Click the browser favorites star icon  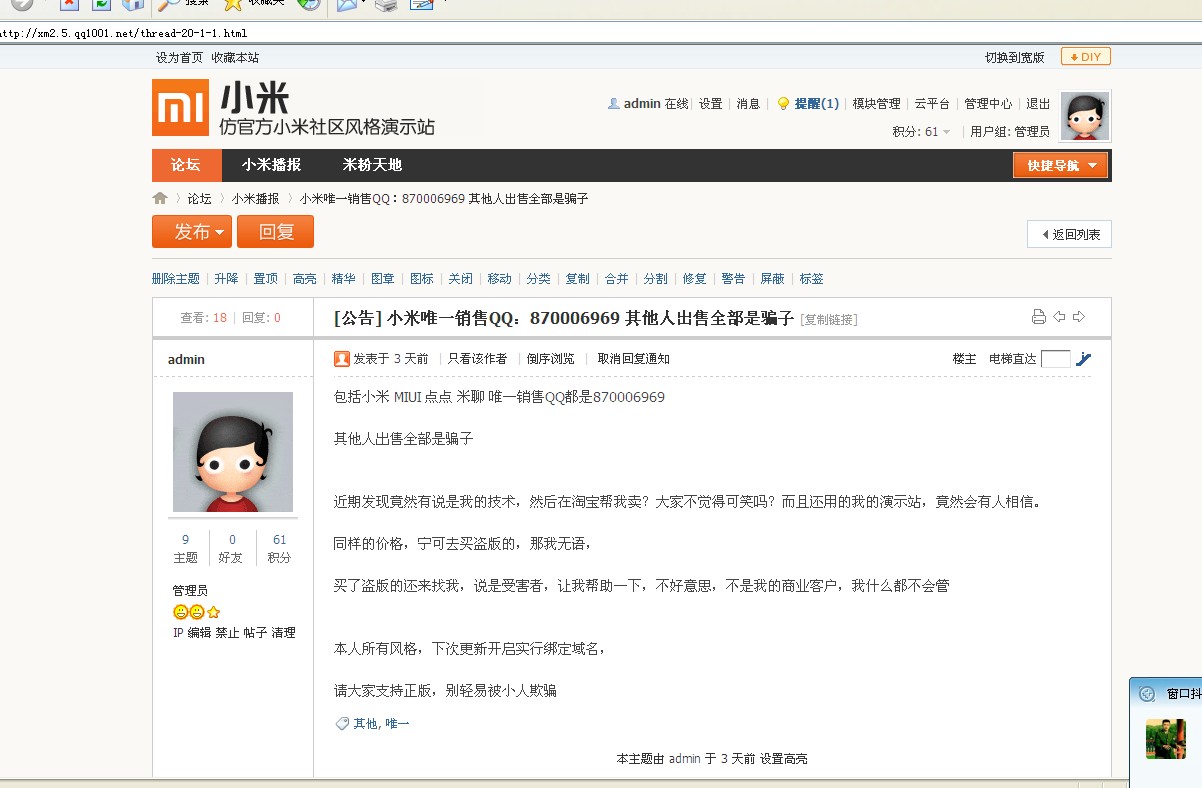(x=233, y=5)
